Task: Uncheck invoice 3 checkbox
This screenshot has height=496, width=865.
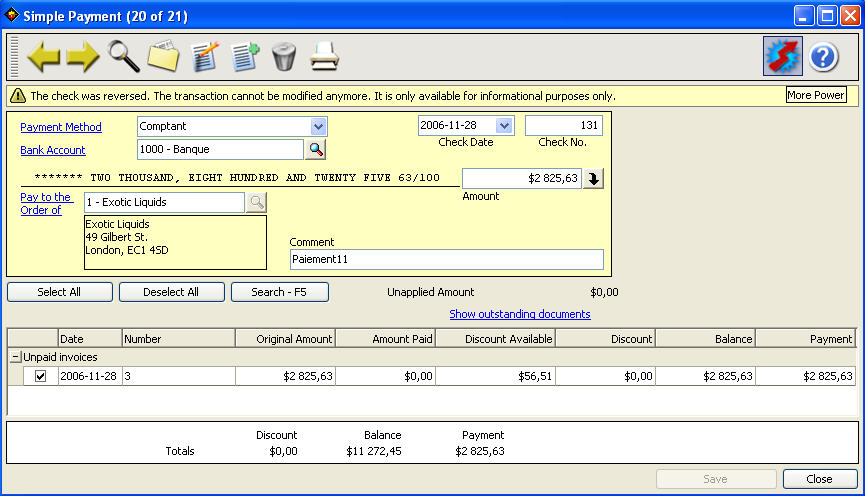Action: [x=40, y=376]
